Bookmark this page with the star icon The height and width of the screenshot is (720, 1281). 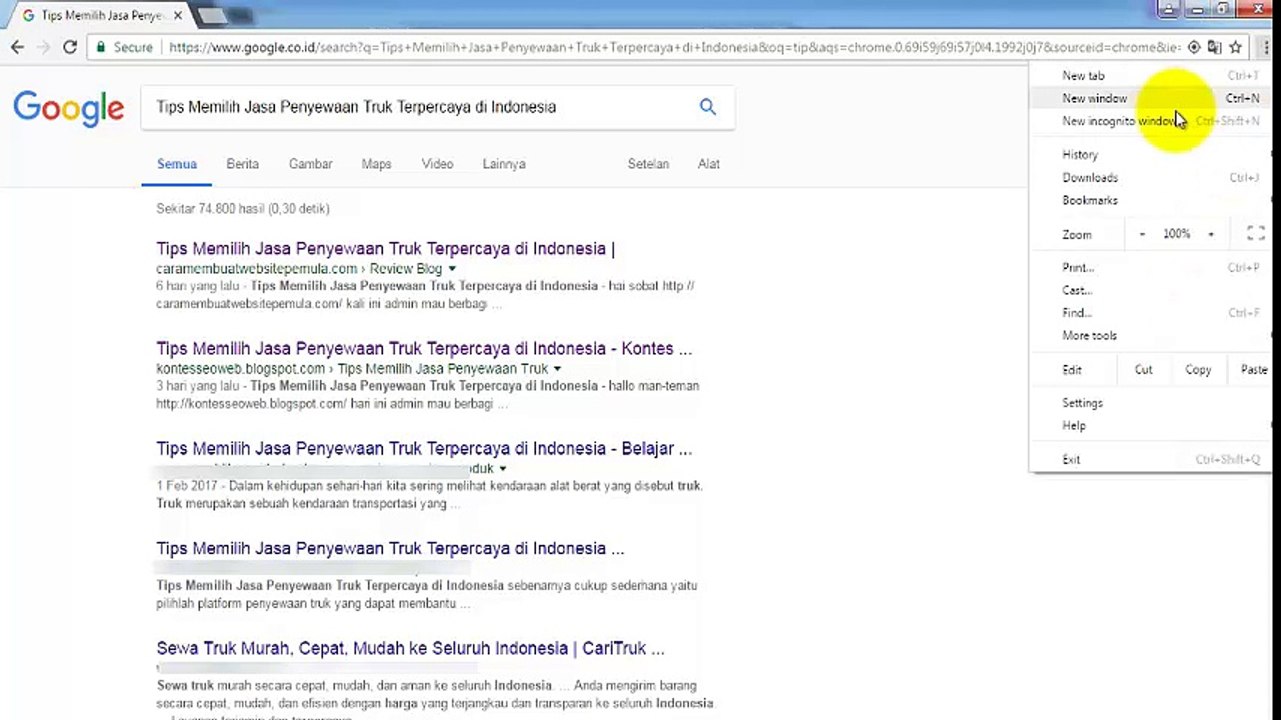point(1236,47)
